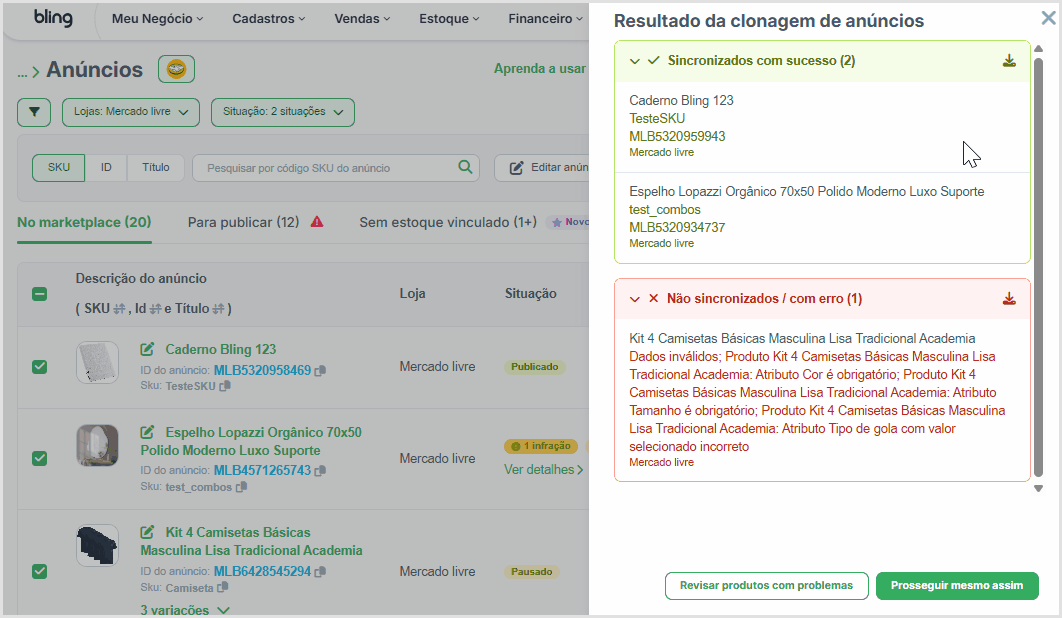Open the Lojas: Mercado livre dropdown
1062x618 pixels.
pyautogui.click(x=131, y=112)
